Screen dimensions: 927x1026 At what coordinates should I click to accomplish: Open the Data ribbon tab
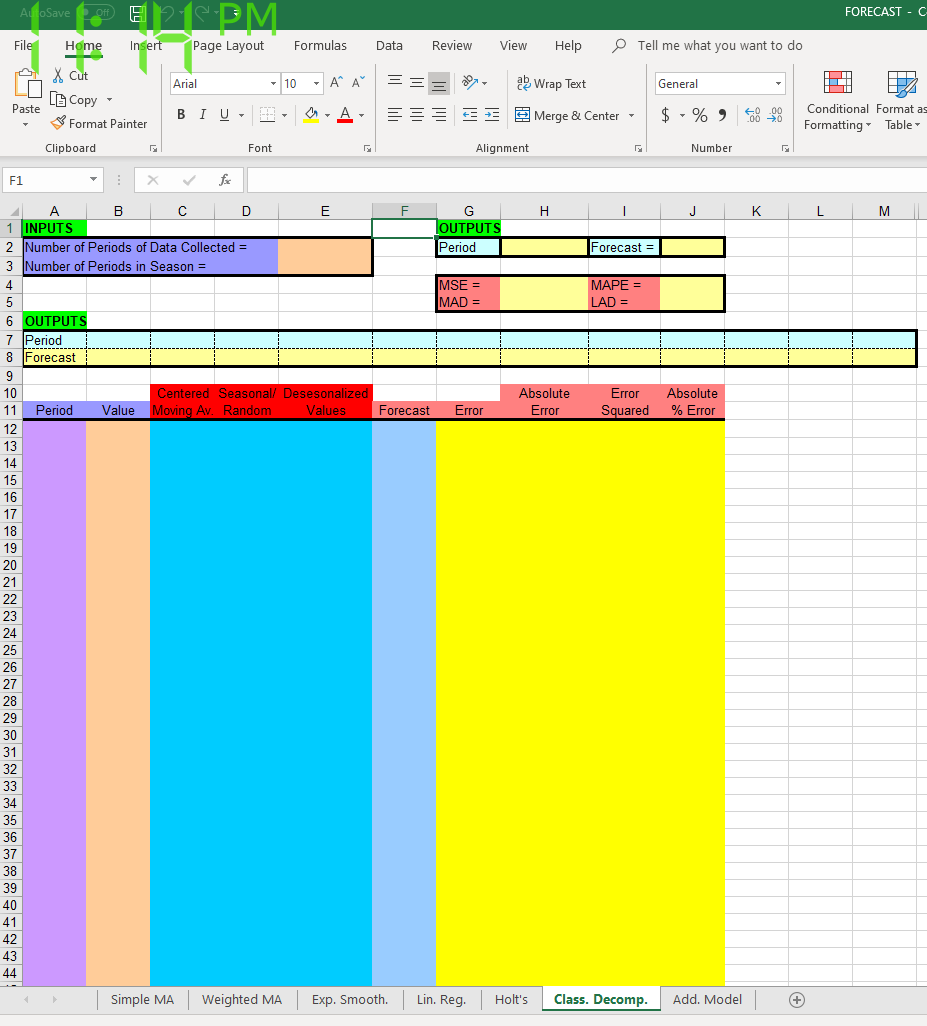pyautogui.click(x=389, y=46)
